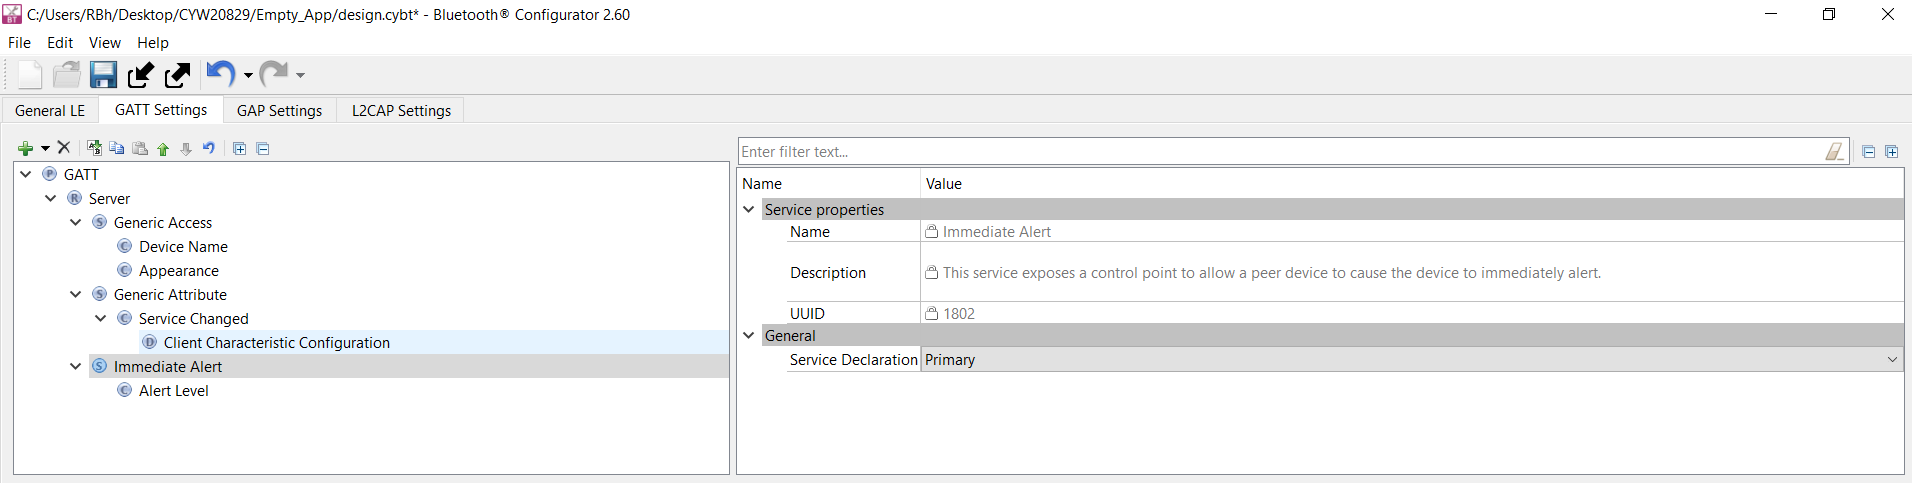The width and height of the screenshot is (1912, 483).
Task: Click the UUID property label
Action: pyautogui.click(x=807, y=314)
